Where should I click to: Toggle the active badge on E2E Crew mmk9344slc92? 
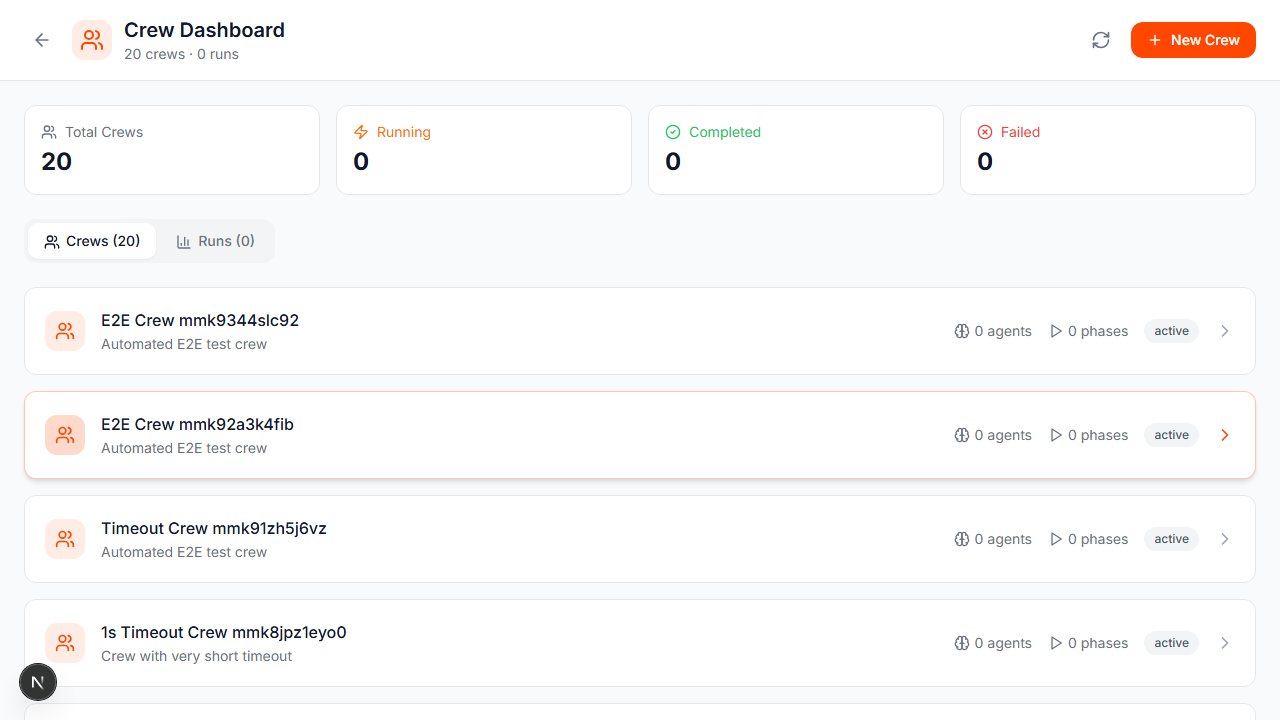pos(1171,330)
